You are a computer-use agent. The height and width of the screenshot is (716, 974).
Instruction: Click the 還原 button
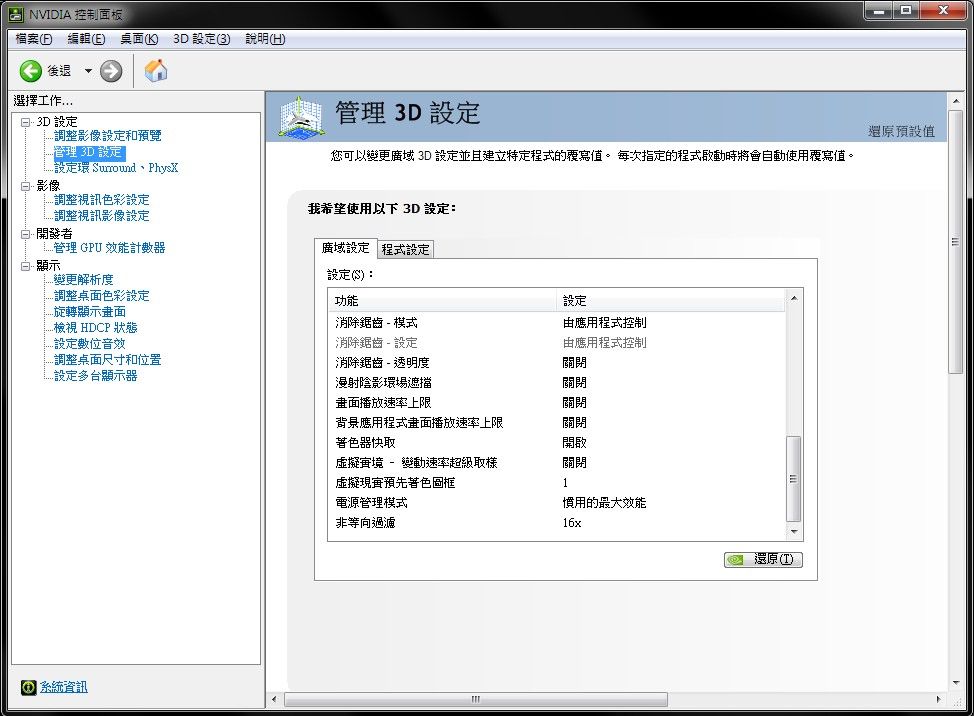point(763,560)
